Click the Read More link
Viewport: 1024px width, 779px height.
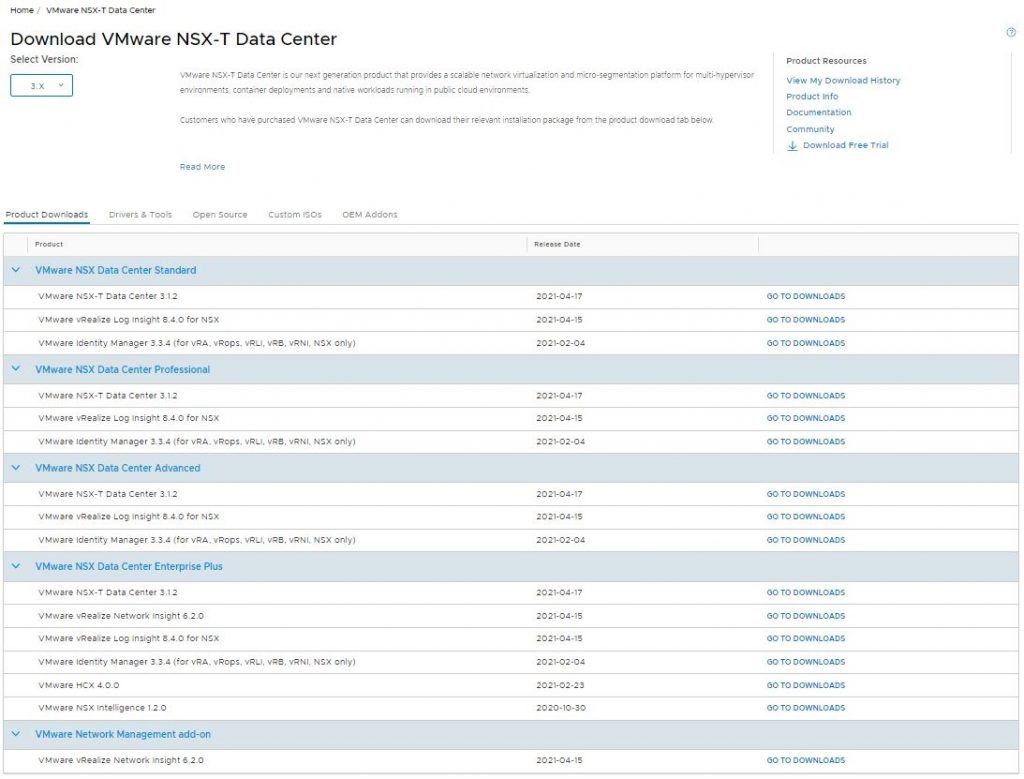click(202, 167)
